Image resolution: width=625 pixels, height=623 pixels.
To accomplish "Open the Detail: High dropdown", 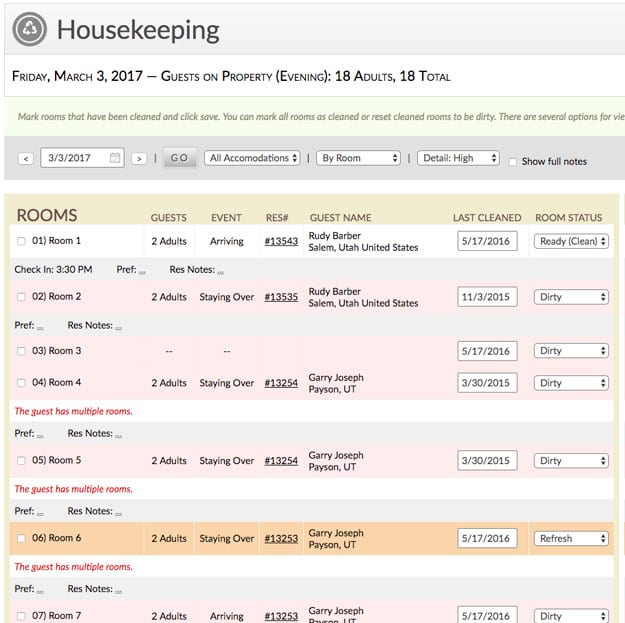I will [458, 158].
